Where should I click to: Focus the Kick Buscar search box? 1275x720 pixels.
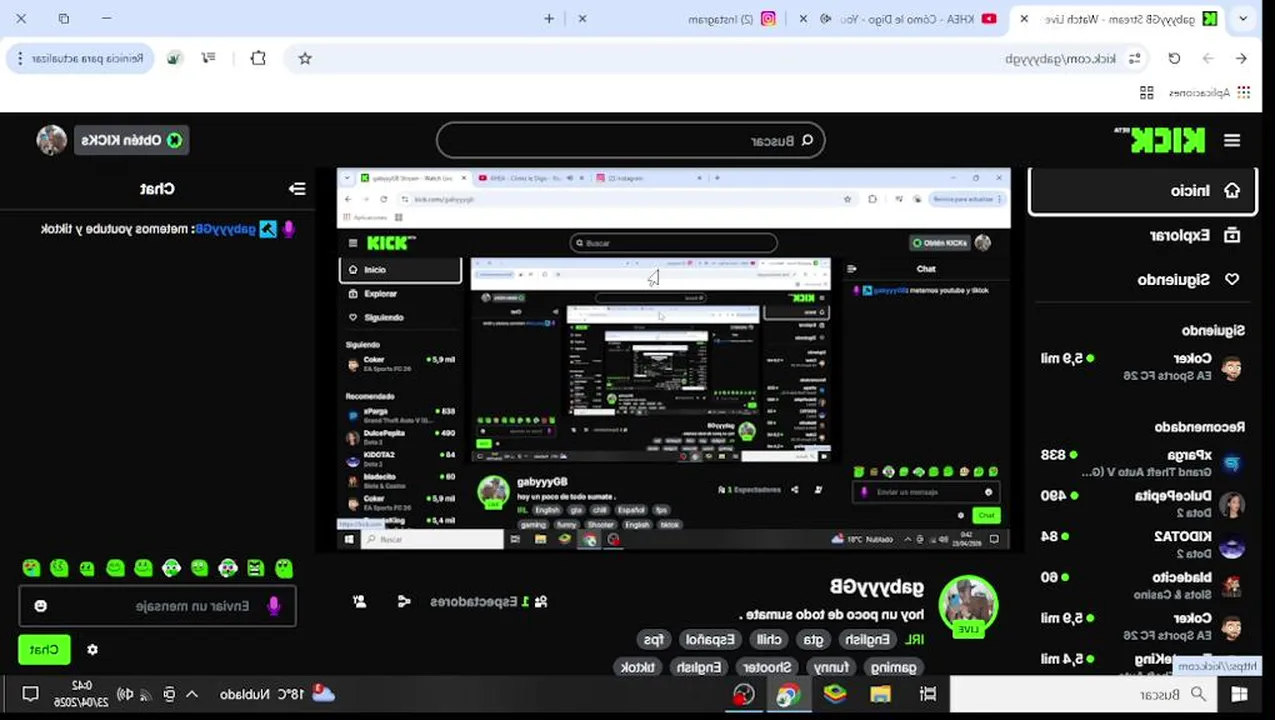tap(630, 141)
